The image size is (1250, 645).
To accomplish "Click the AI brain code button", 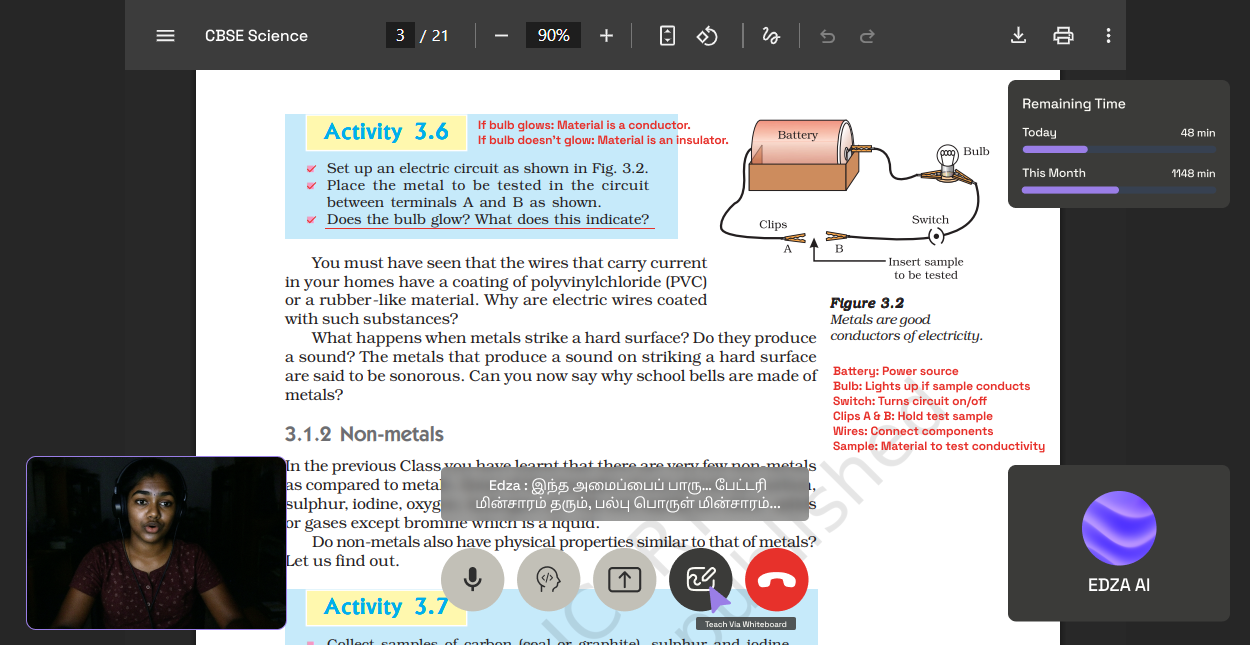I will point(548,580).
